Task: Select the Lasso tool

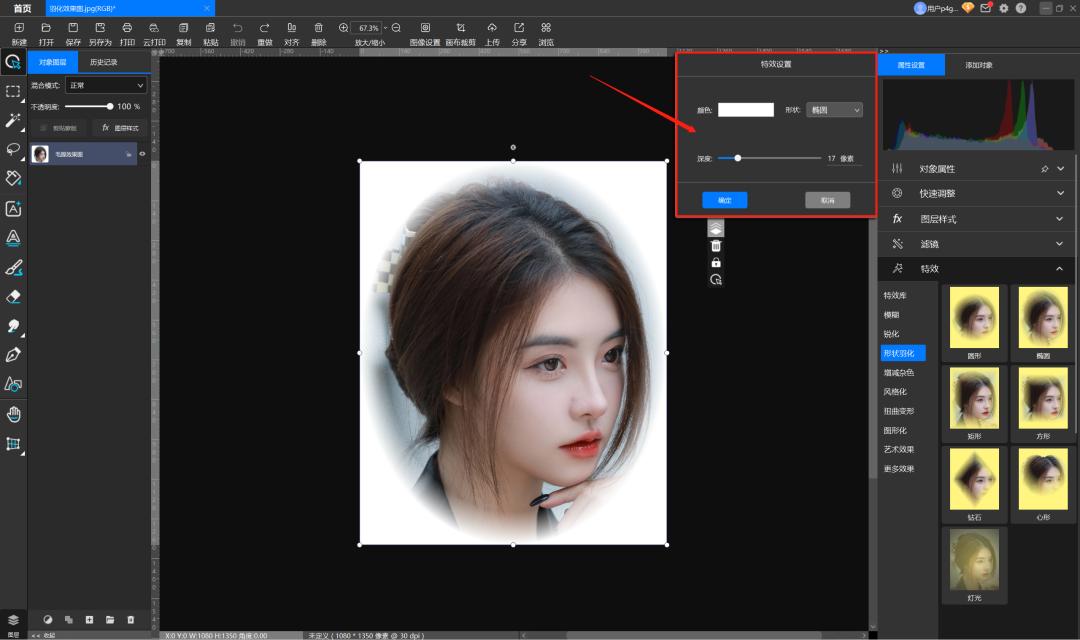Action: (x=13, y=149)
